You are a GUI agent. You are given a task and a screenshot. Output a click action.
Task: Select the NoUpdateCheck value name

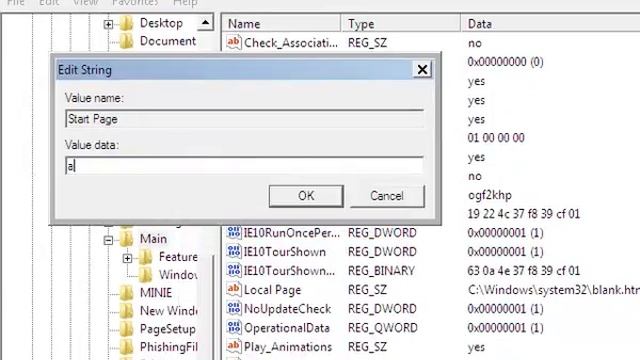pyautogui.click(x=287, y=309)
